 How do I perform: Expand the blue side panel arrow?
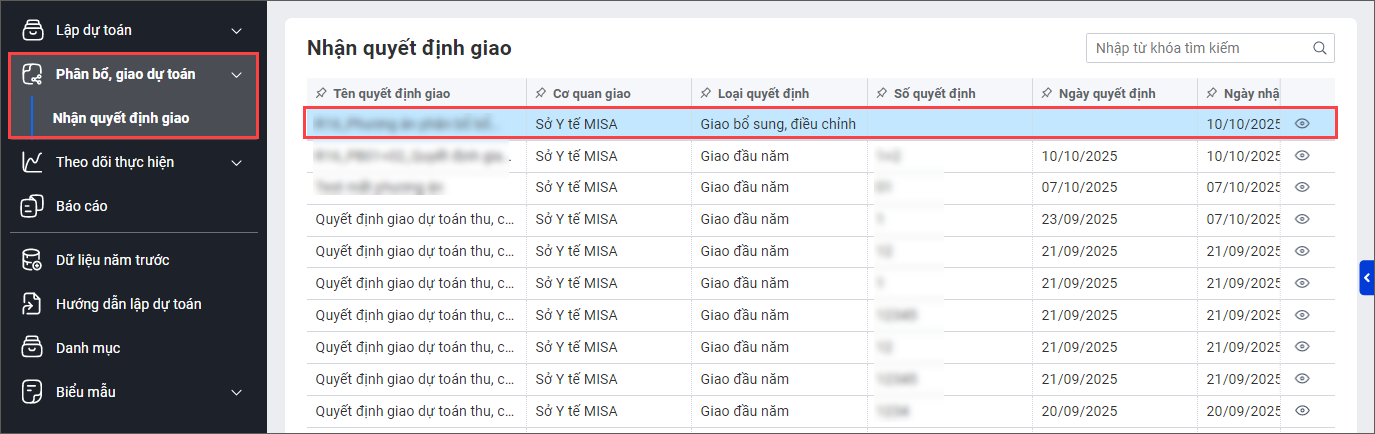(x=1367, y=278)
